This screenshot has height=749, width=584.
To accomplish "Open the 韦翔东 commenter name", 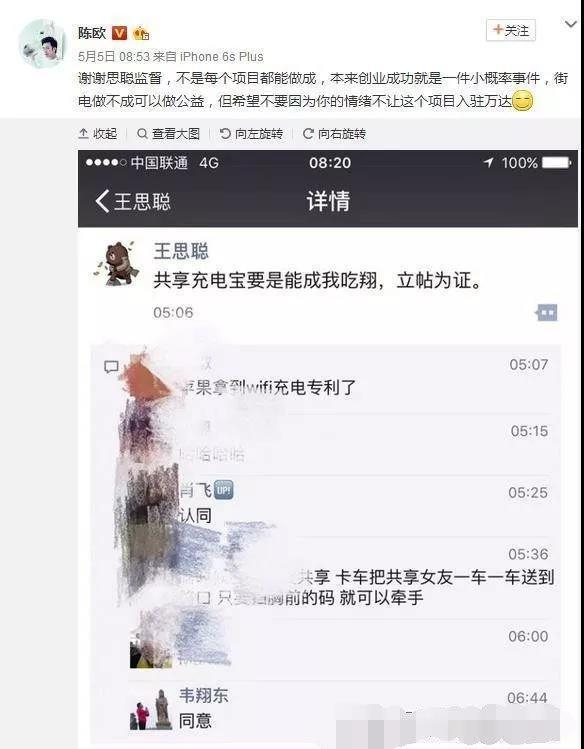I will coord(204,695).
